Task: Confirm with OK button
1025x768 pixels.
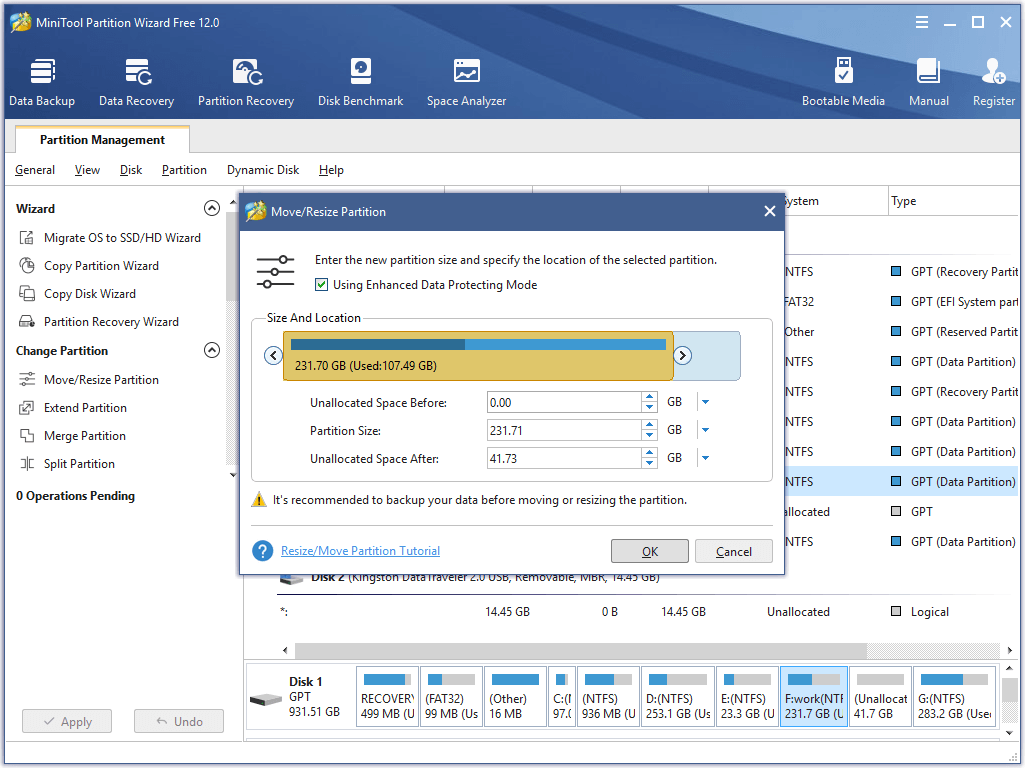Action: pos(650,551)
